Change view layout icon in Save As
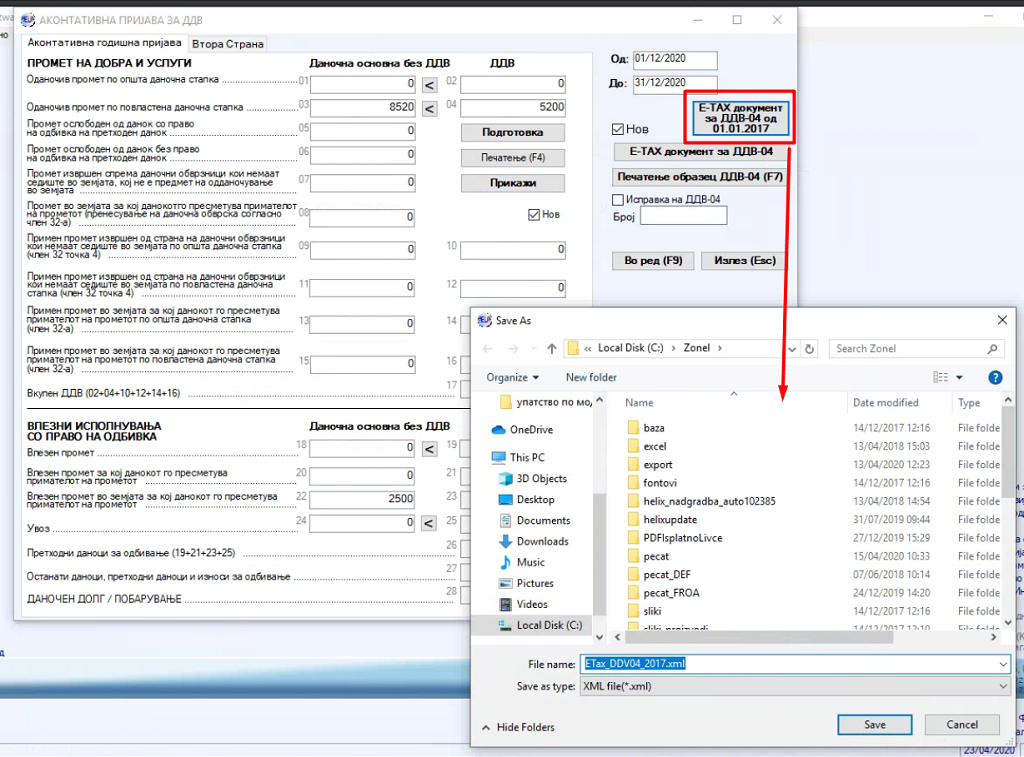The image size is (1024, 757). [x=940, y=378]
